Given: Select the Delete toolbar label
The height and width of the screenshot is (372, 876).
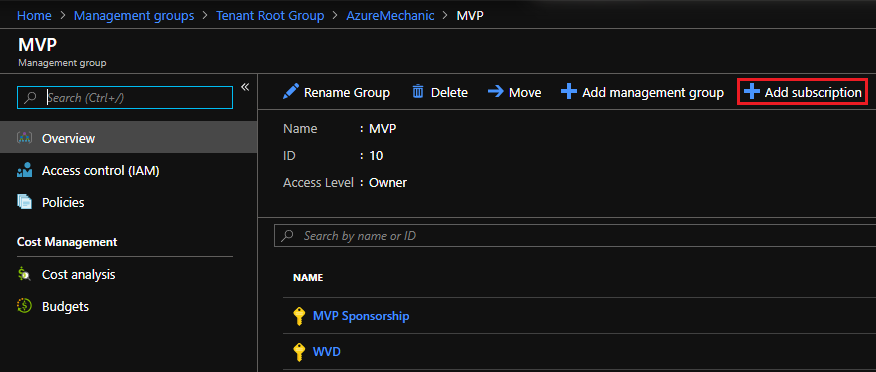Looking at the screenshot, I should coord(449,93).
